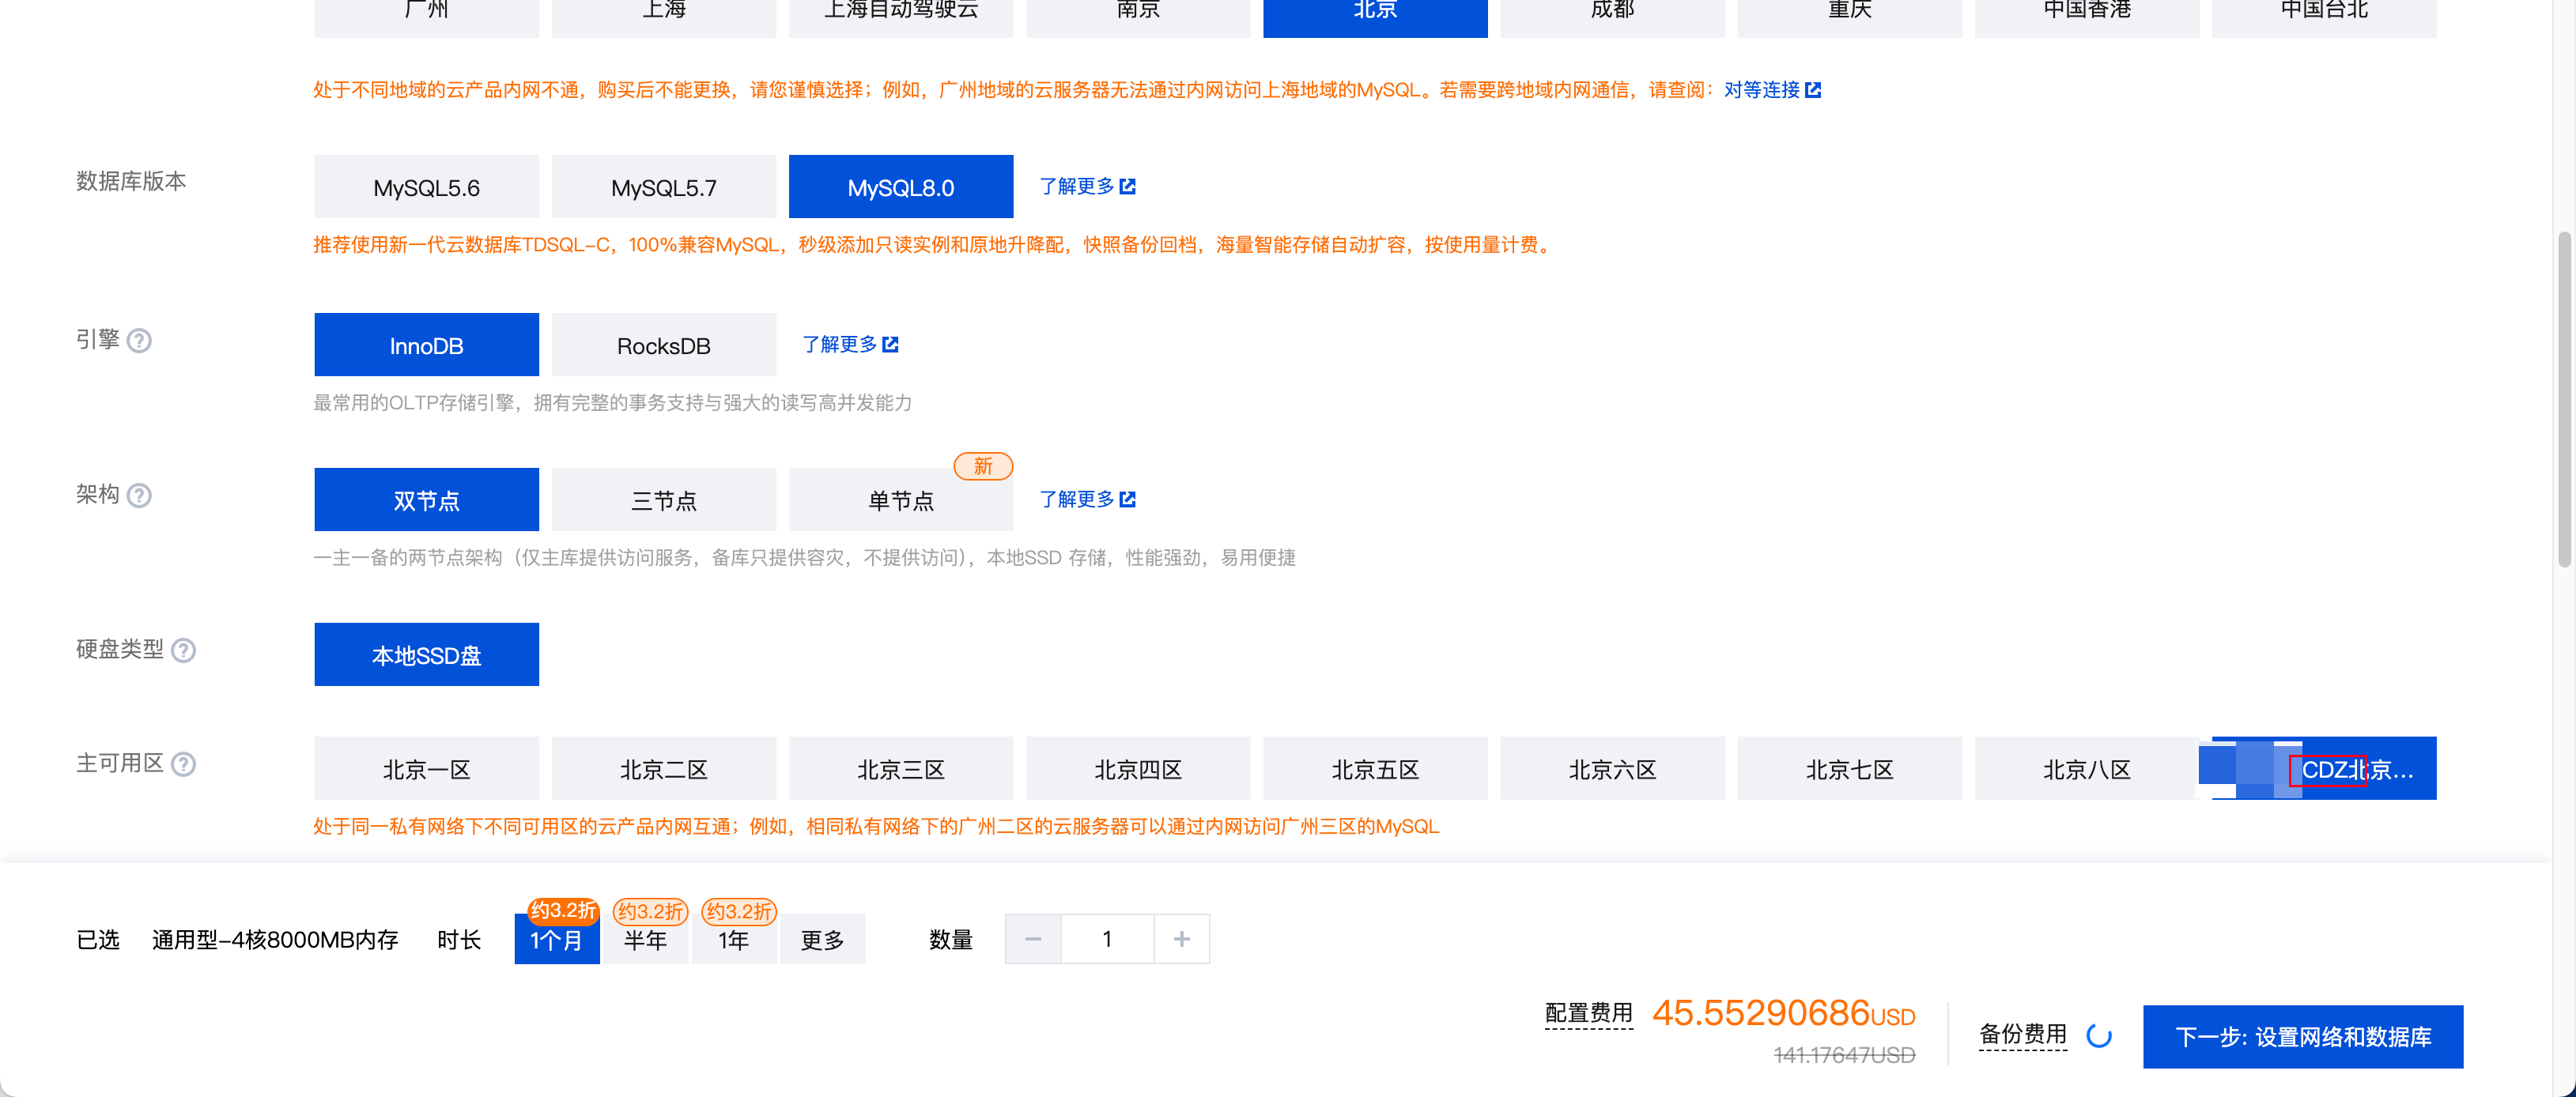This screenshot has width=2576, height=1097.
Task: Click plus icon to increase quantity
Action: click(1181, 939)
